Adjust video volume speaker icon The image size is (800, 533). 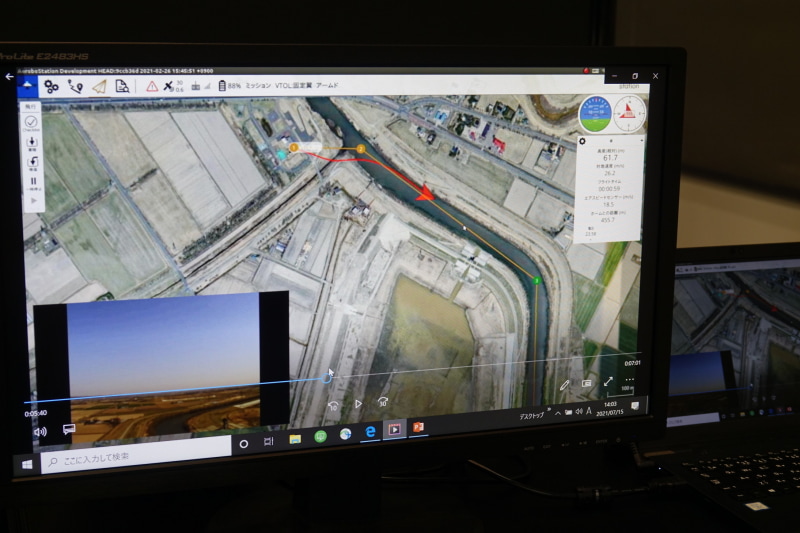(x=40, y=432)
